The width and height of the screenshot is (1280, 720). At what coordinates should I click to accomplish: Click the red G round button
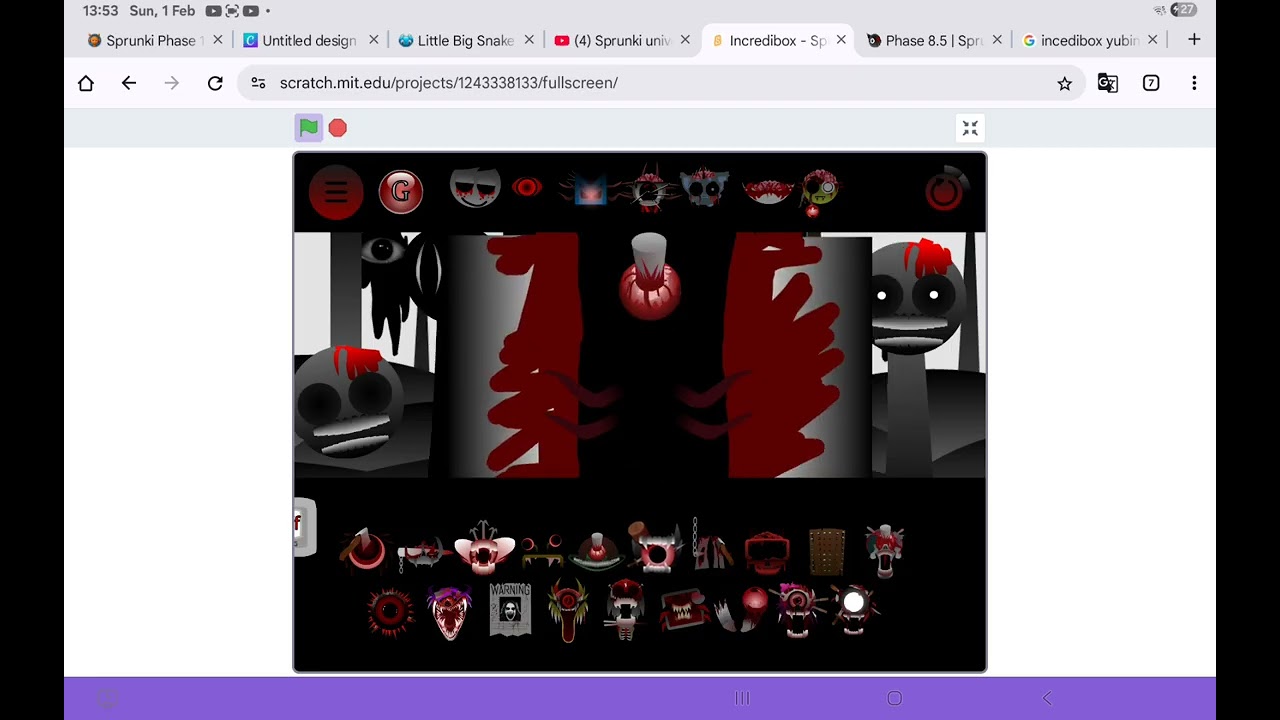pos(401,191)
